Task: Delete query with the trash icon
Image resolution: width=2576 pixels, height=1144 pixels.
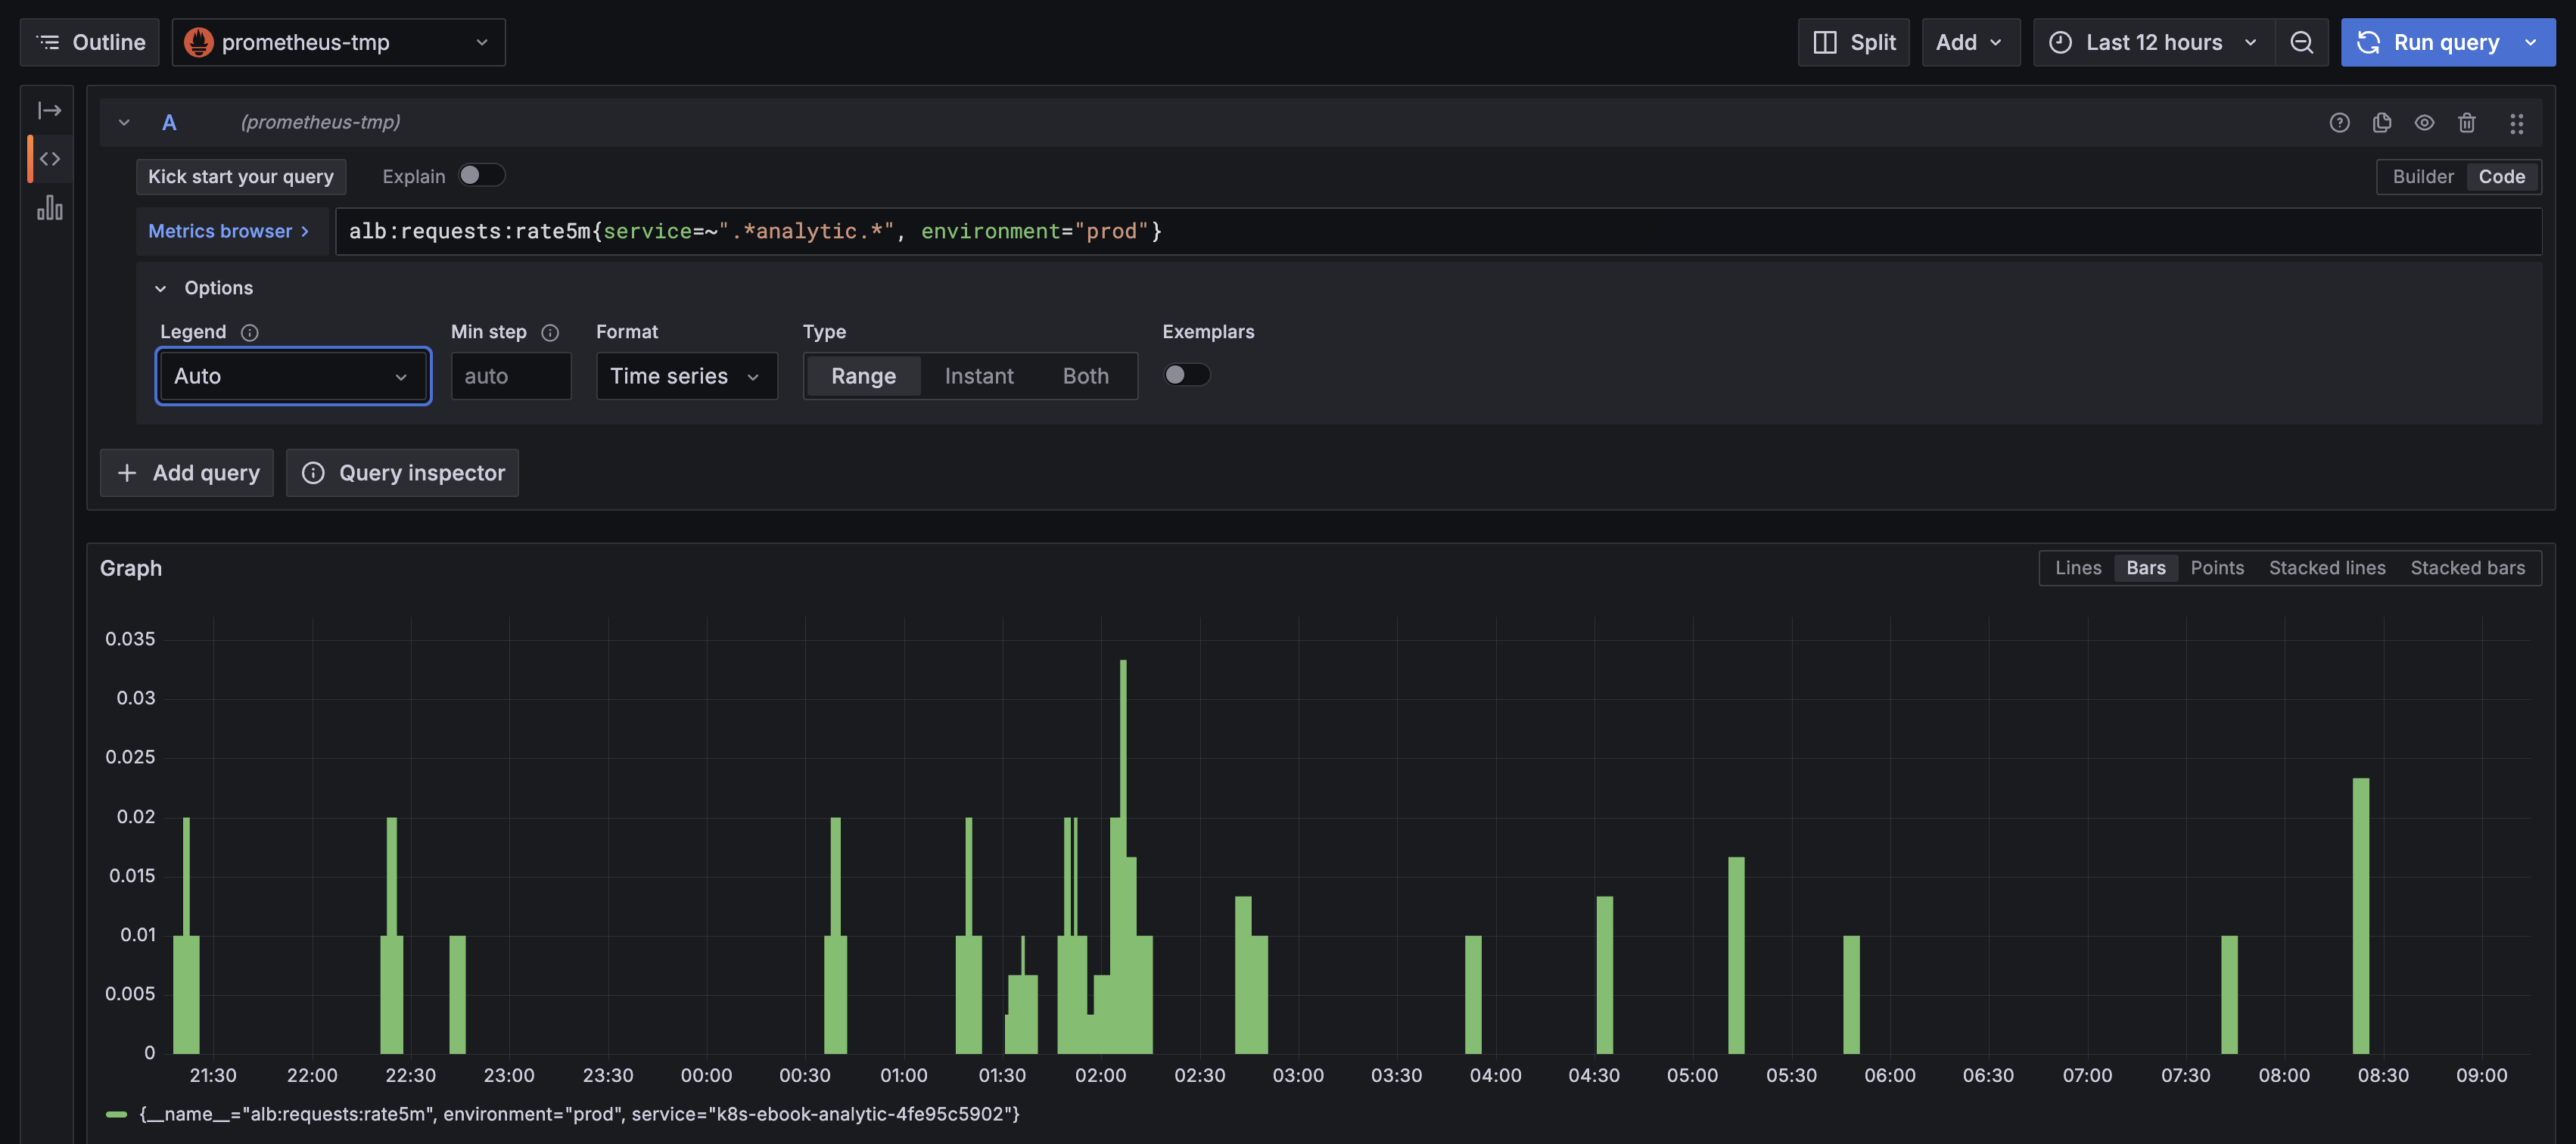Action: click(x=2466, y=122)
